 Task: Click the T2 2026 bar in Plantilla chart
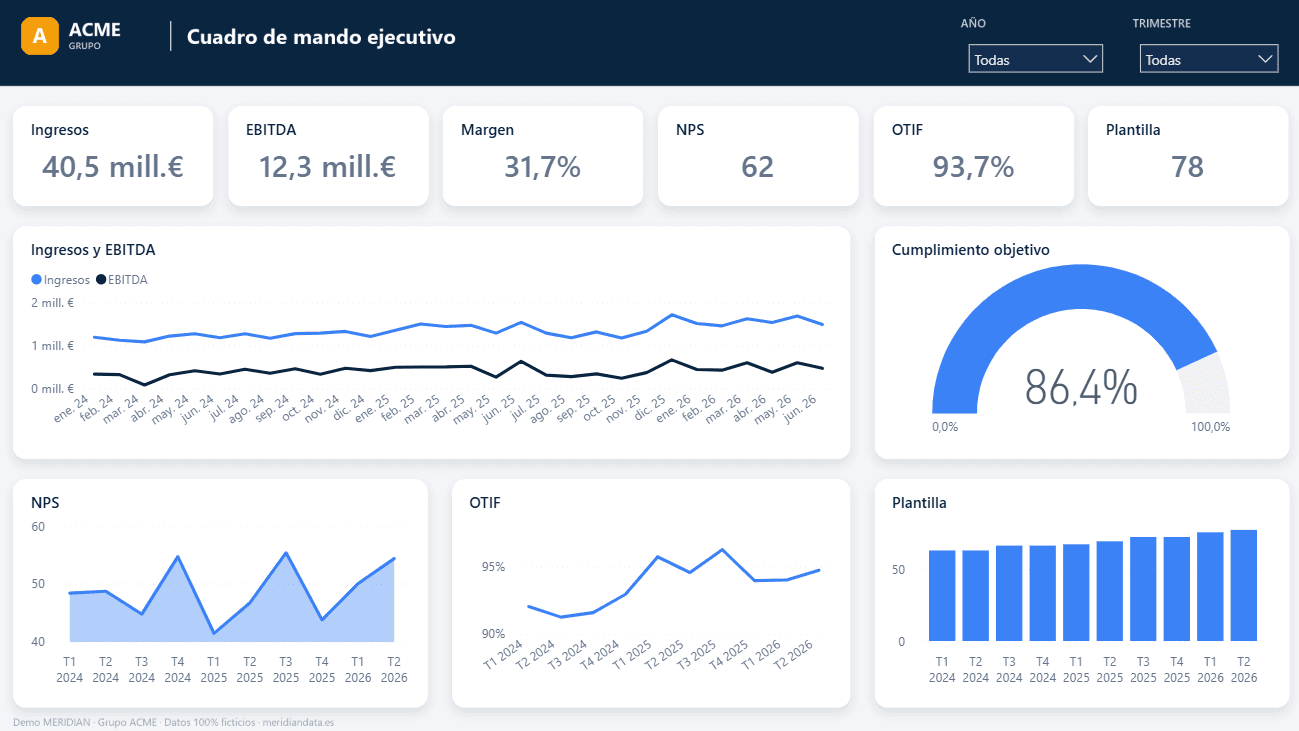click(1243, 585)
